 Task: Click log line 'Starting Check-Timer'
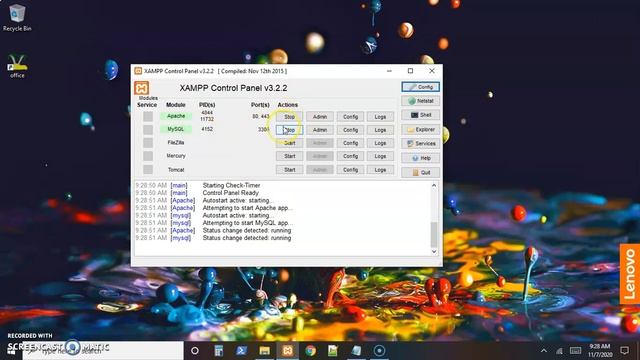tap(231, 185)
